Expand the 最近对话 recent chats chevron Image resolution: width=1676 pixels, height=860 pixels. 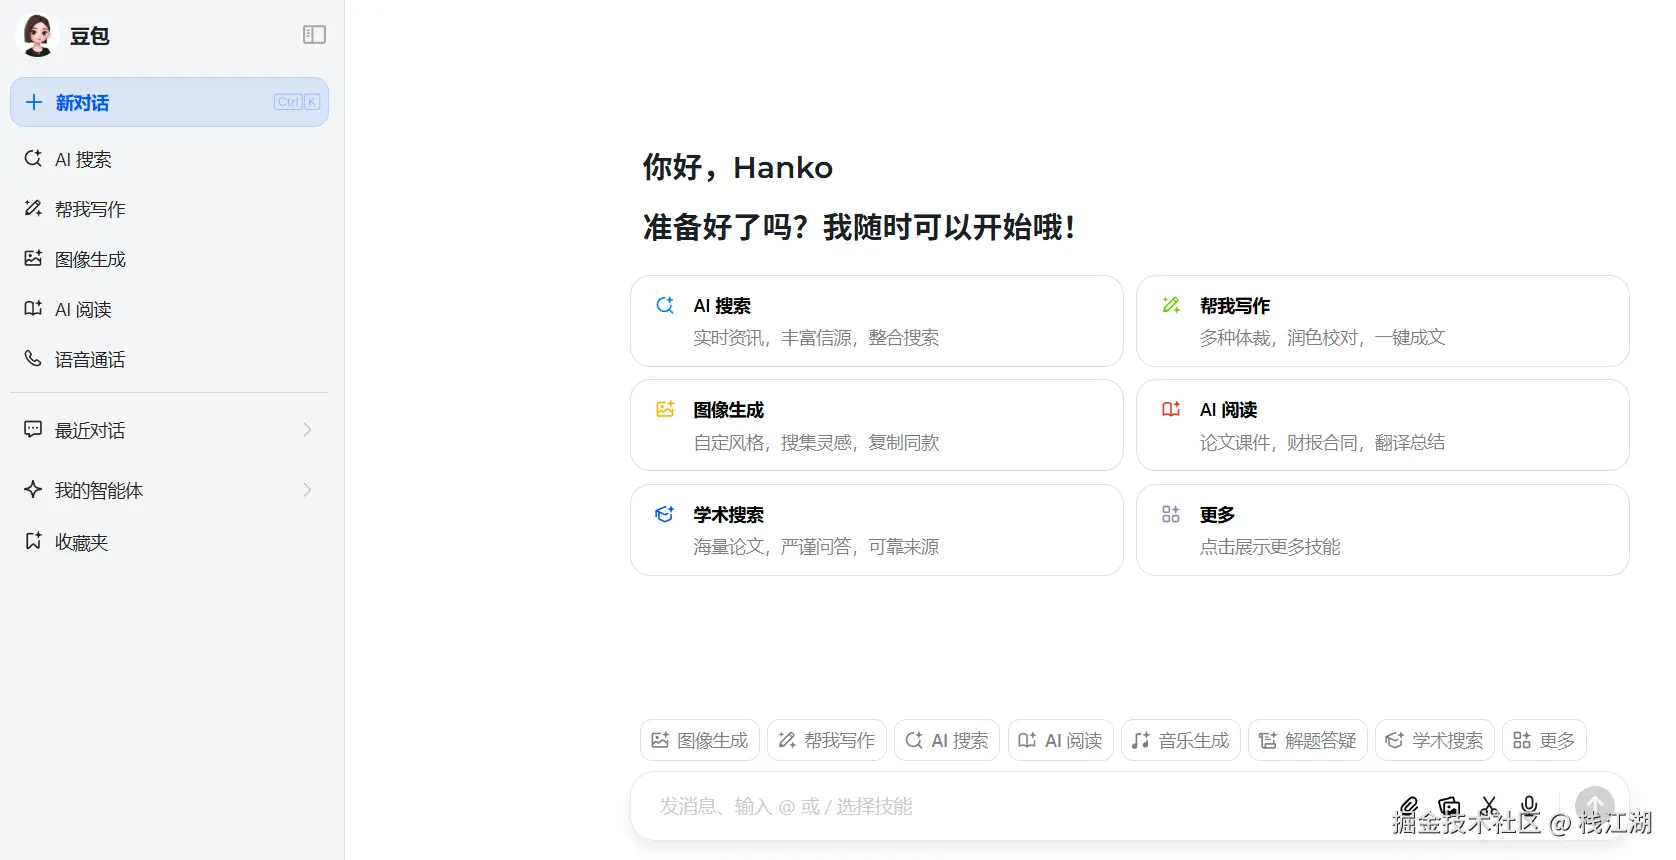(307, 430)
